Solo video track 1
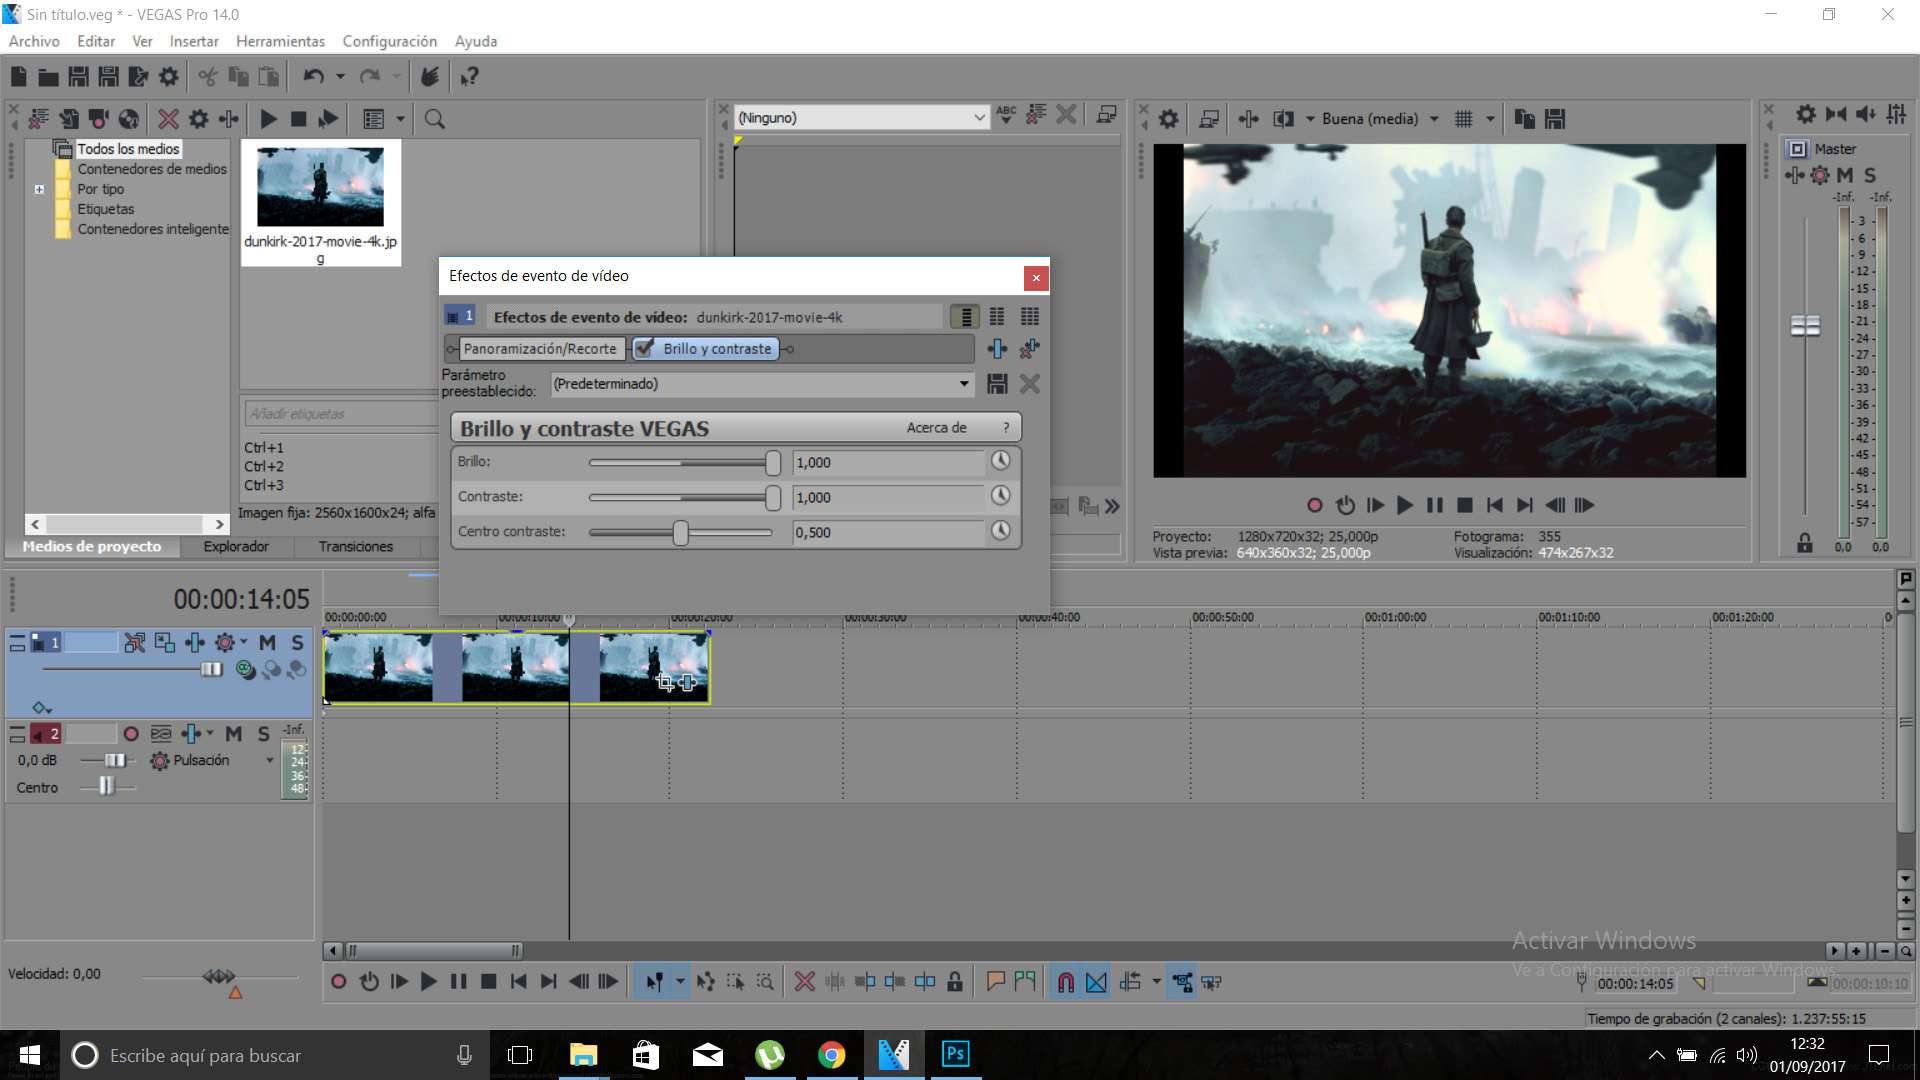This screenshot has height=1080, width=1920. point(297,643)
